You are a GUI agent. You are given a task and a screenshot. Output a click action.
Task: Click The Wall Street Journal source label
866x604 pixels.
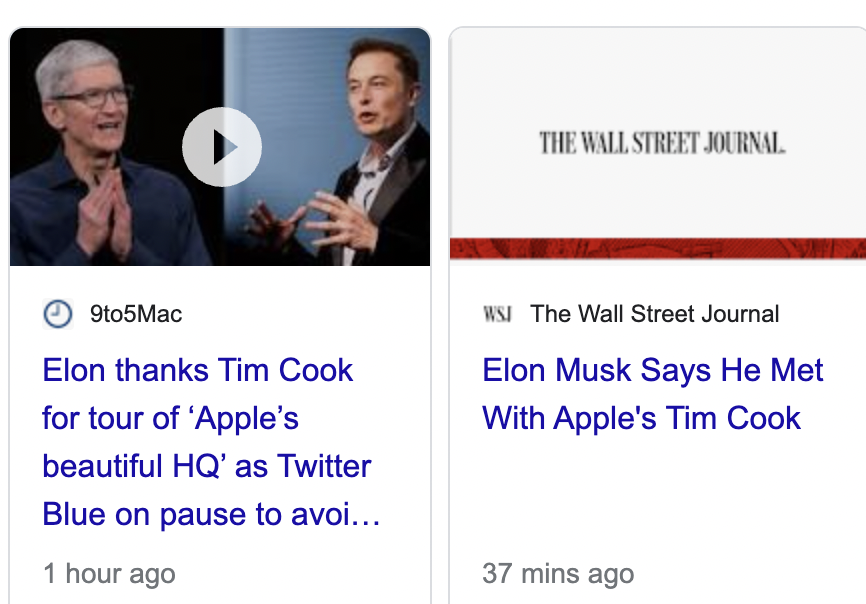click(654, 314)
